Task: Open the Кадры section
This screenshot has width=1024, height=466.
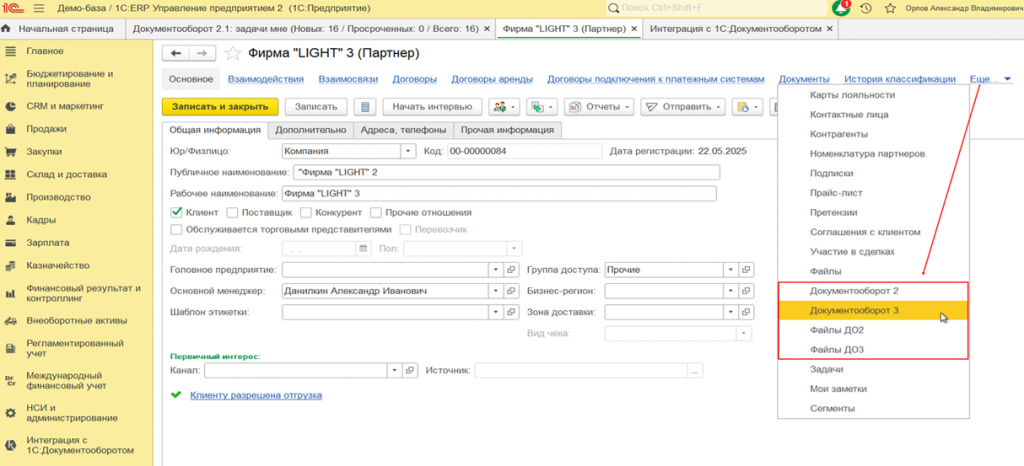Action: (x=41, y=220)
